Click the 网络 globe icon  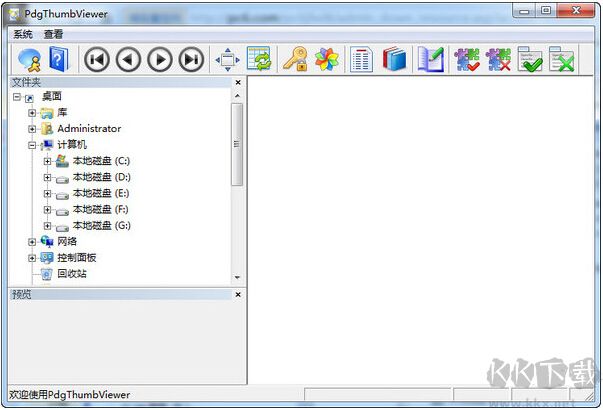click(47, 242)
